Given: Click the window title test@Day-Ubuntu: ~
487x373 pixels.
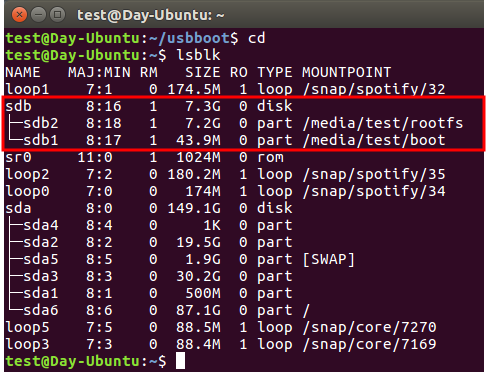Looking at the screenshot, I should [x=151, y=15].
